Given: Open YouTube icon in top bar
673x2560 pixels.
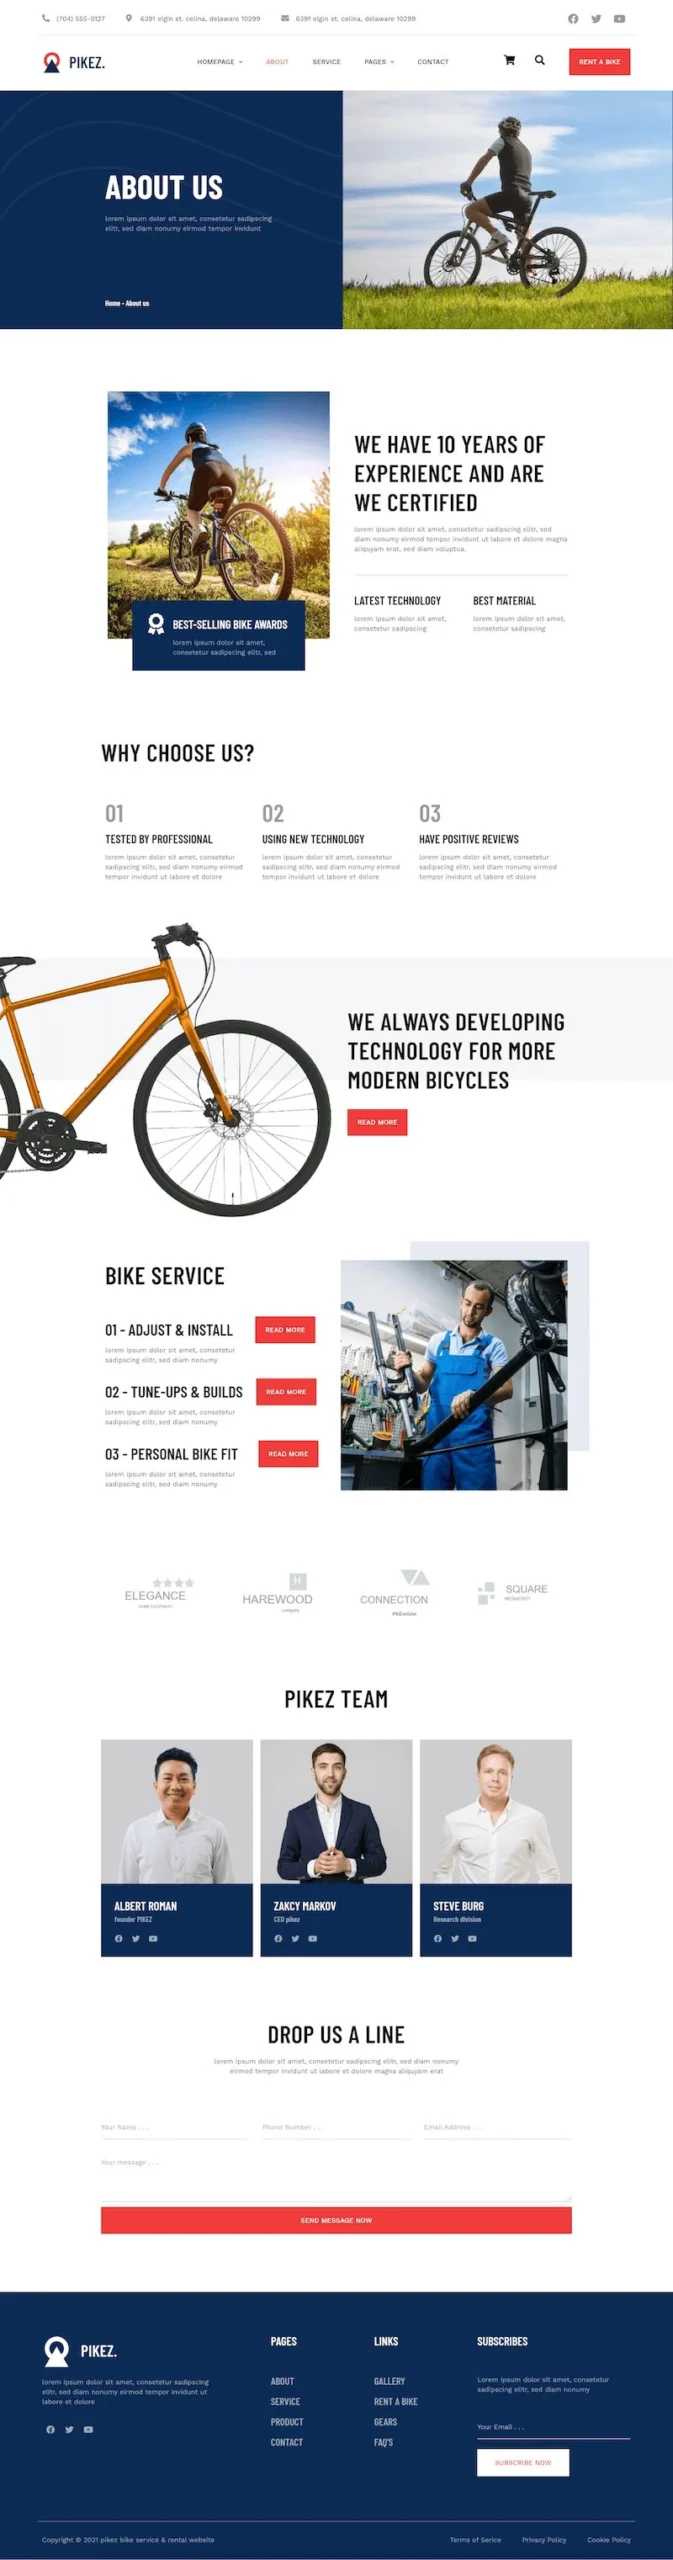Looking at the screenshot, I should [619, 18].
